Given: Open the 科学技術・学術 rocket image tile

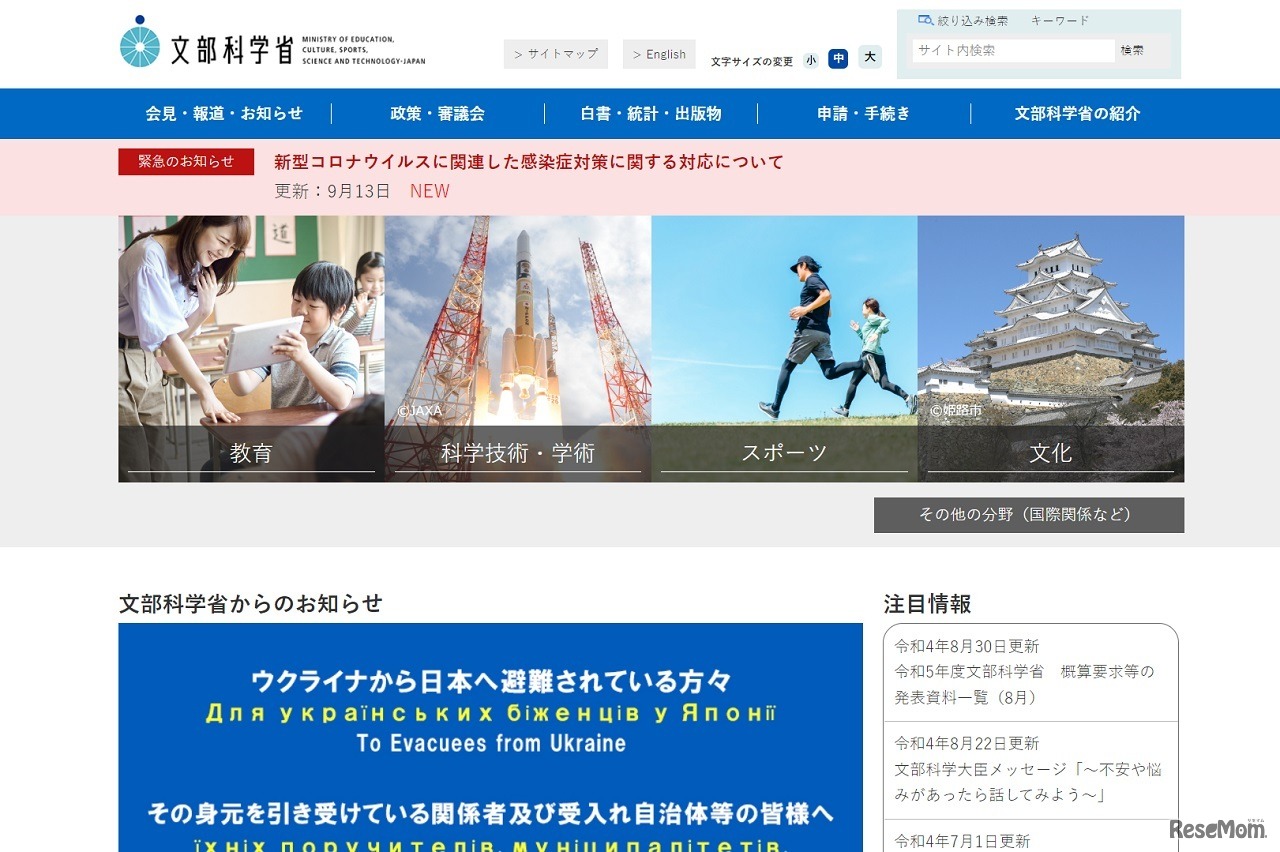Looking at the screenshot, I should [x=518, y=349].
